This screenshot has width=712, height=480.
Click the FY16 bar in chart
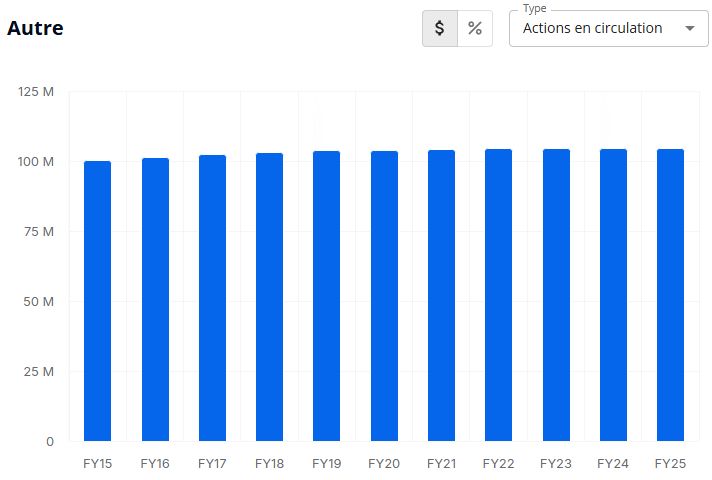click(x=155, y=300)
